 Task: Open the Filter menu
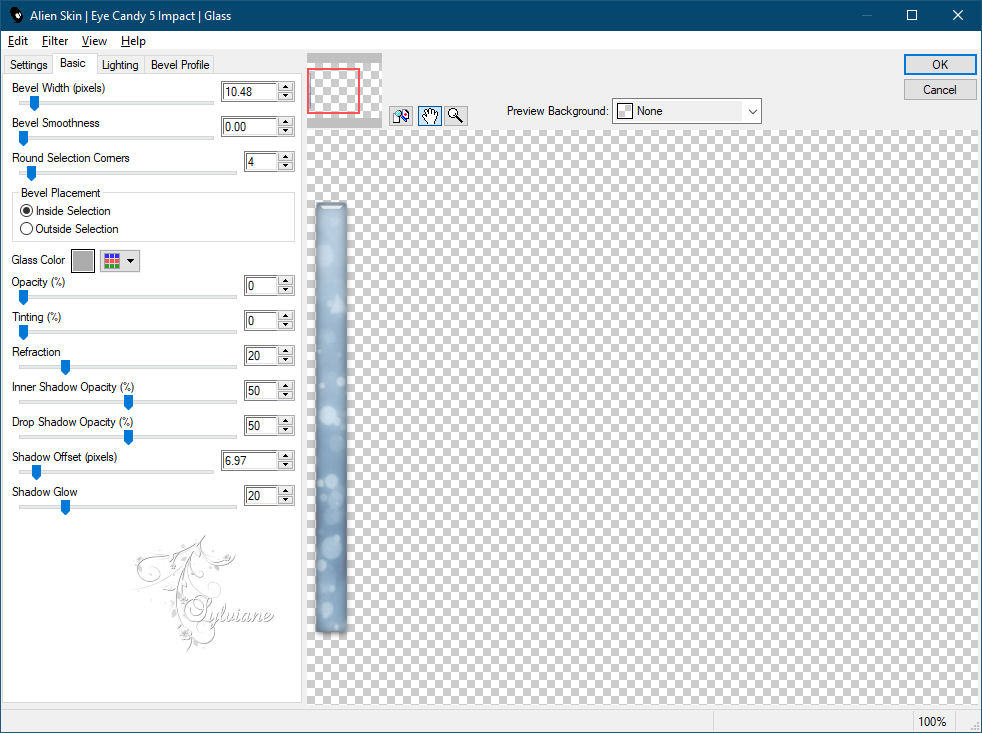coord(54,41)
